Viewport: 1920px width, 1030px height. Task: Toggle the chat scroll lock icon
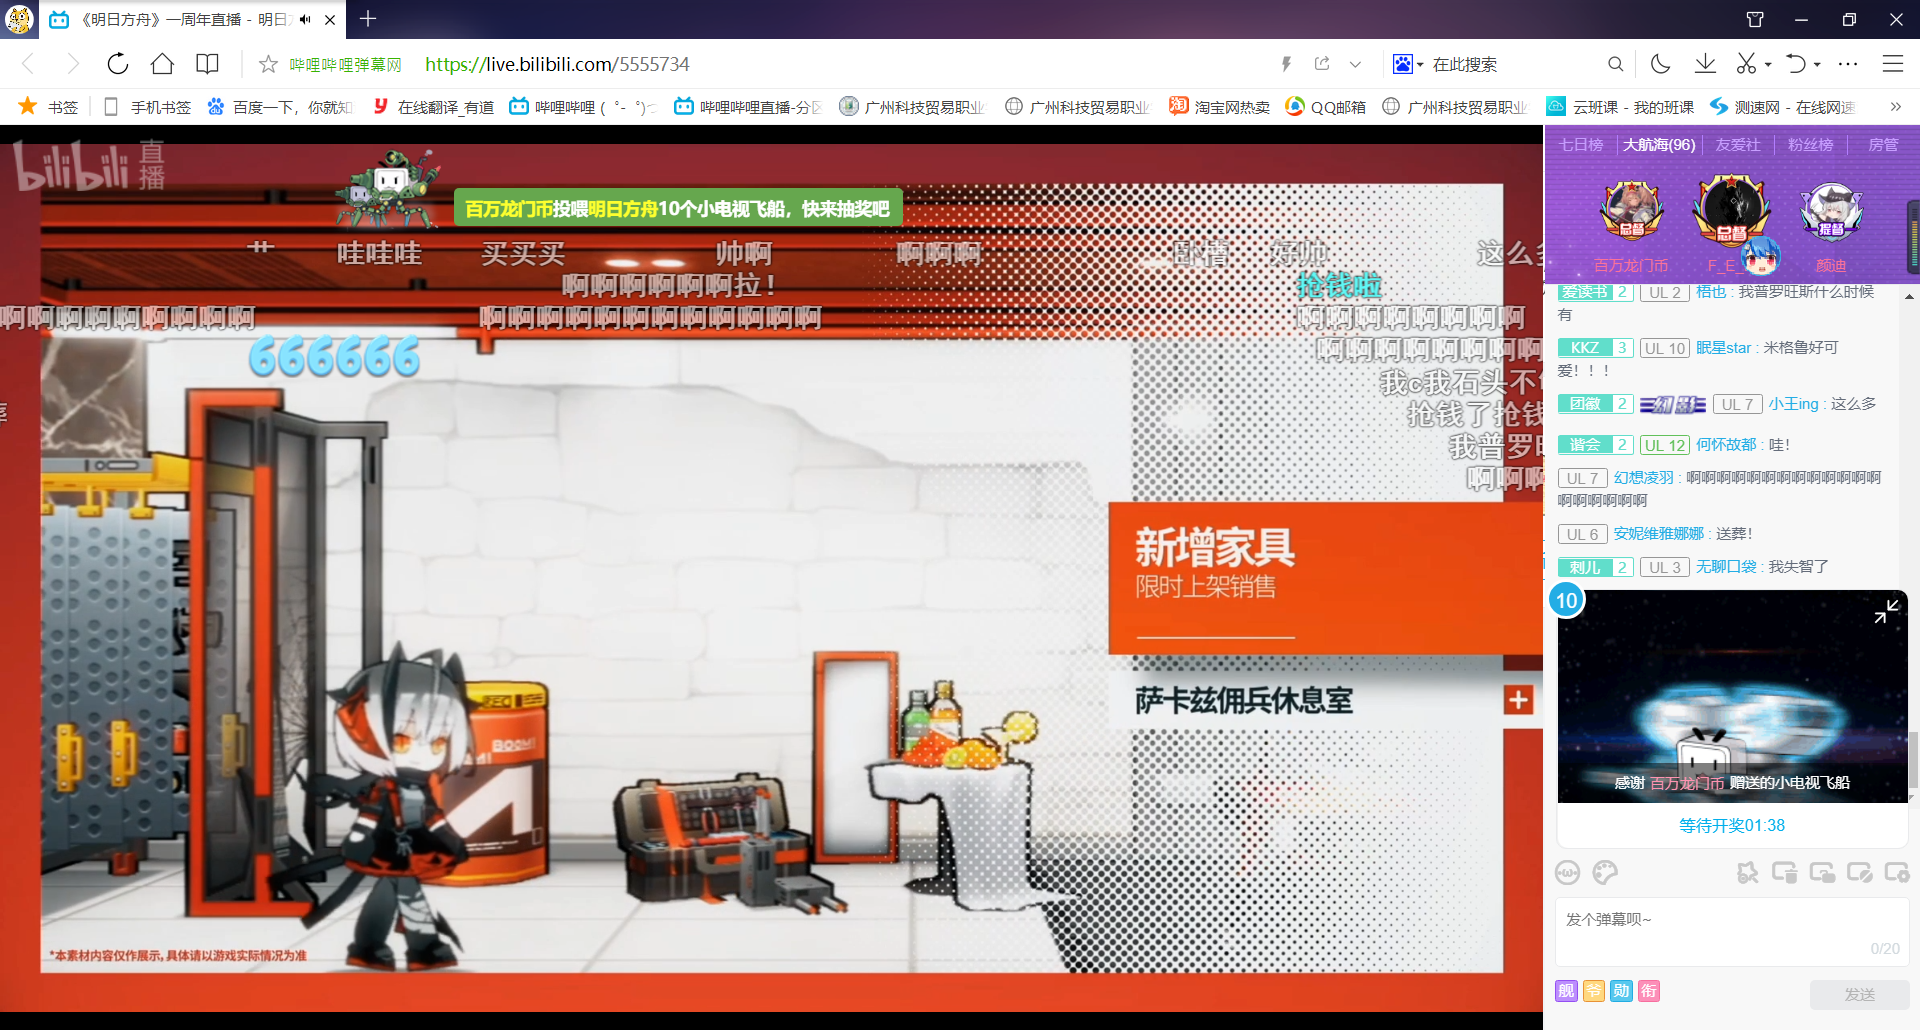click(x=1822, y=873)
